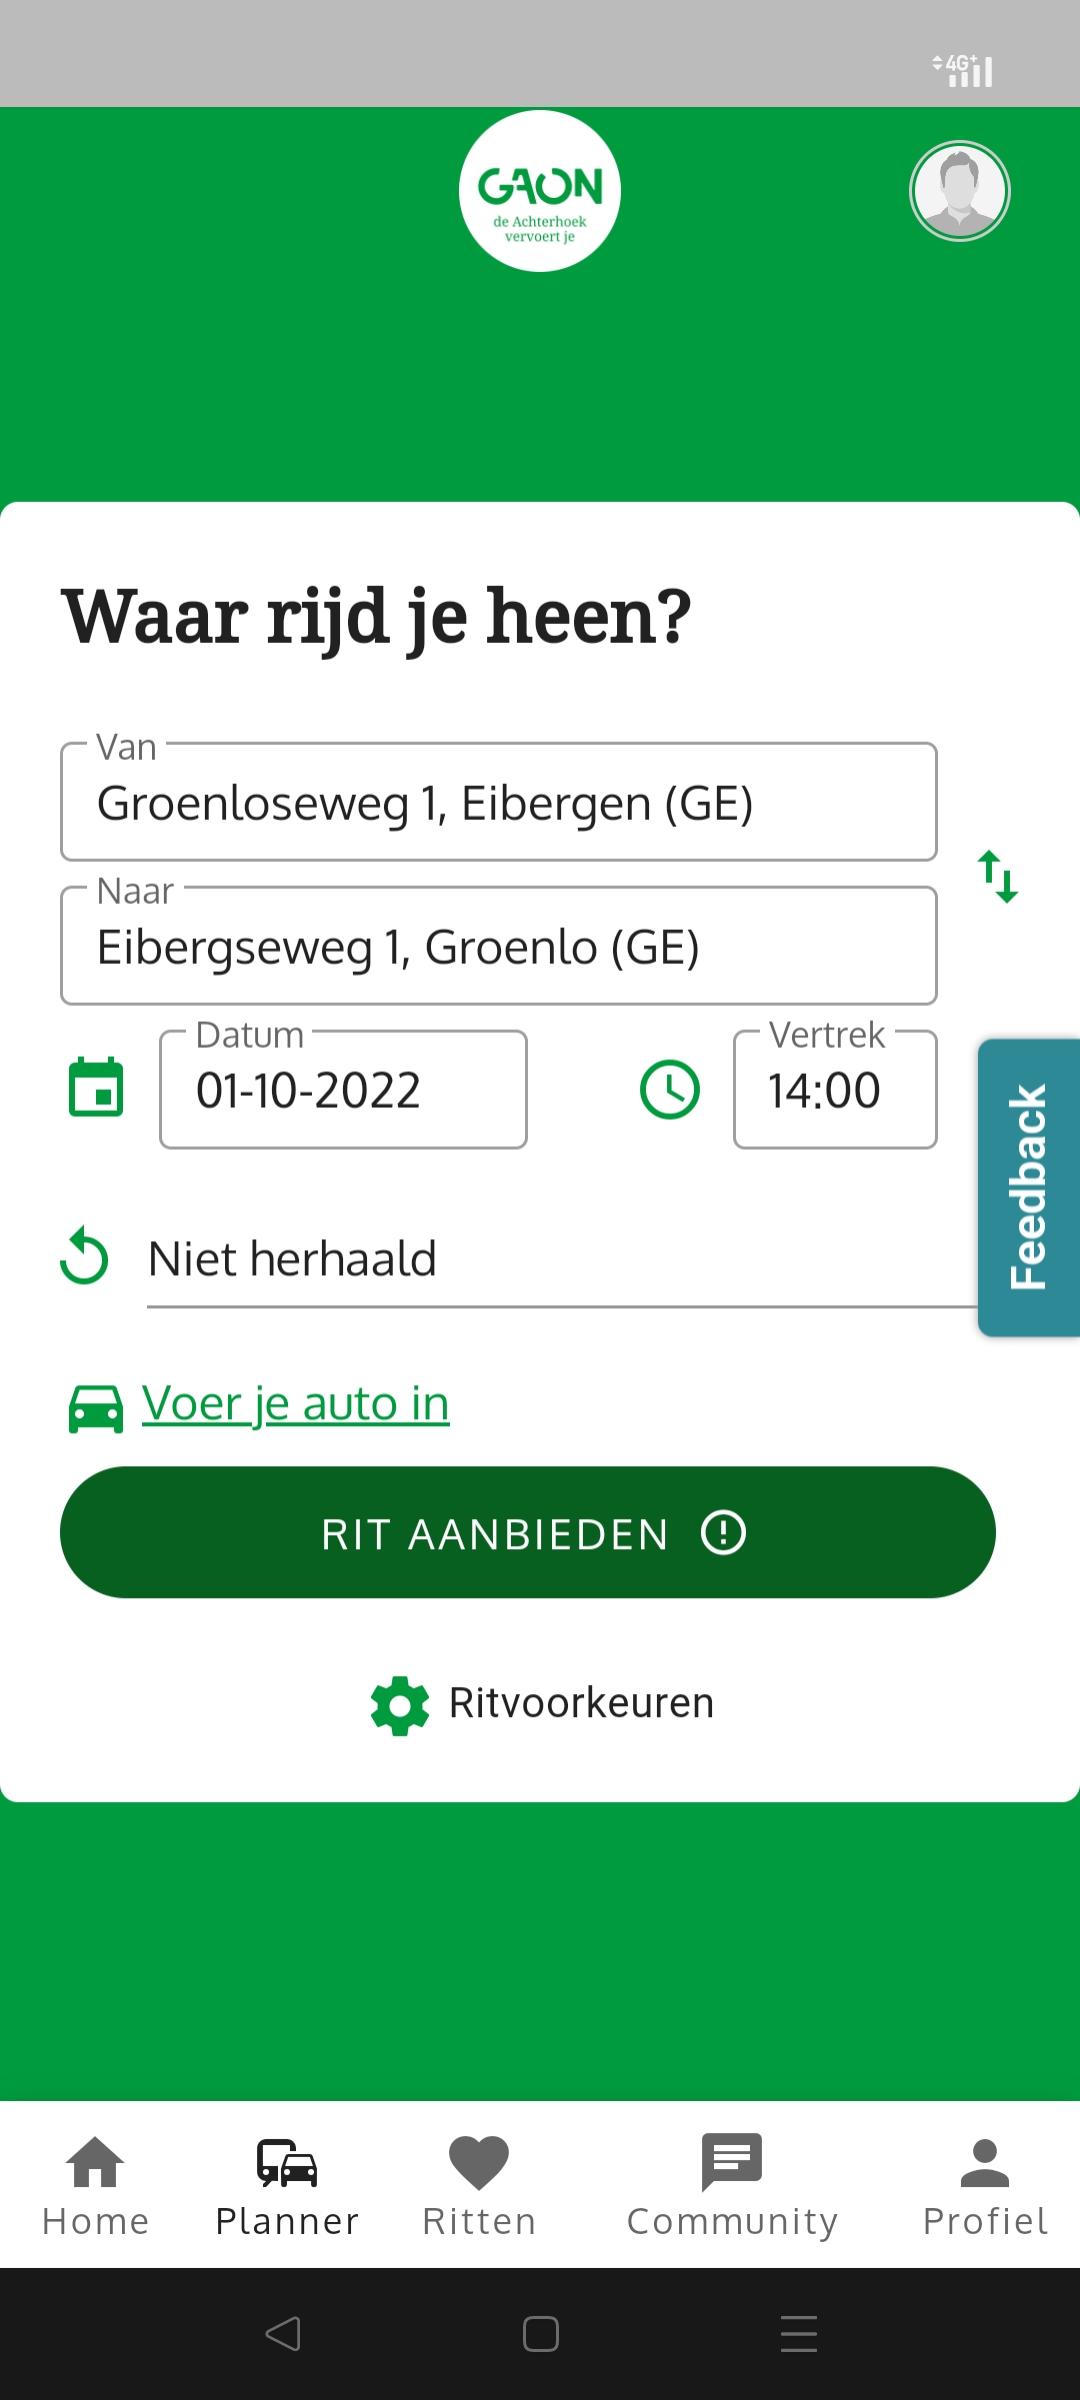The image size is (1080, 2400).
Task: Tap the green calendar icon
Action: click(x=96, y=1087)
